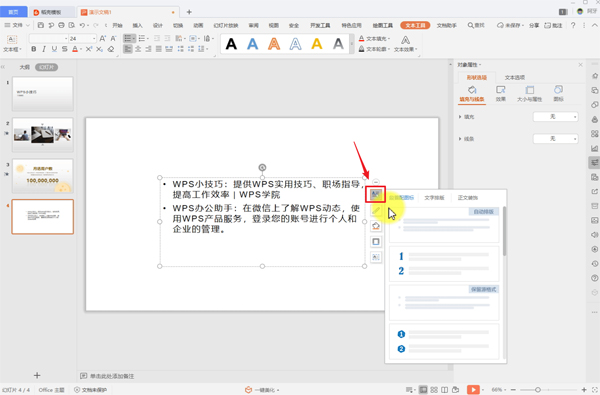Click the bottom quick-tool icon beside the text box
Image resolution: width=600 pixels, height=395 pixels.
376,257
